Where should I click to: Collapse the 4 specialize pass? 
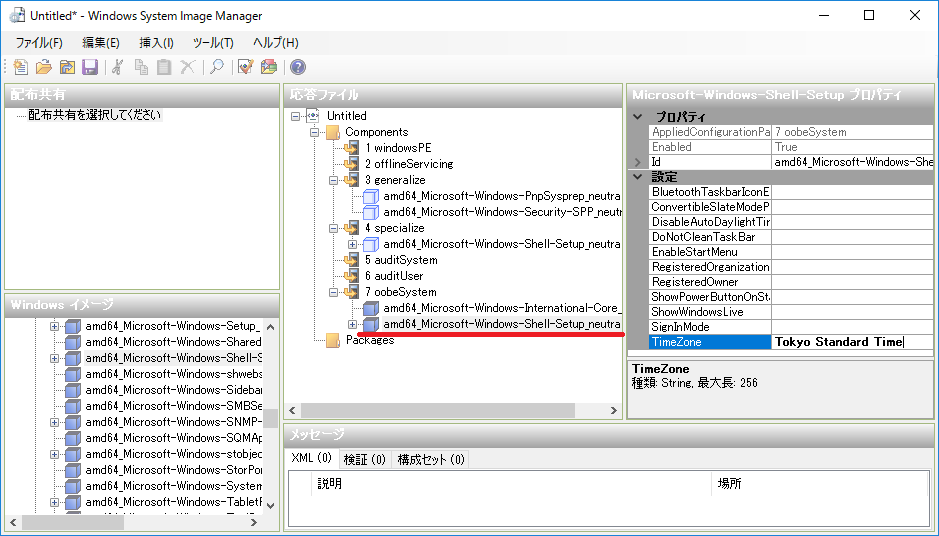tap(334, 228)
